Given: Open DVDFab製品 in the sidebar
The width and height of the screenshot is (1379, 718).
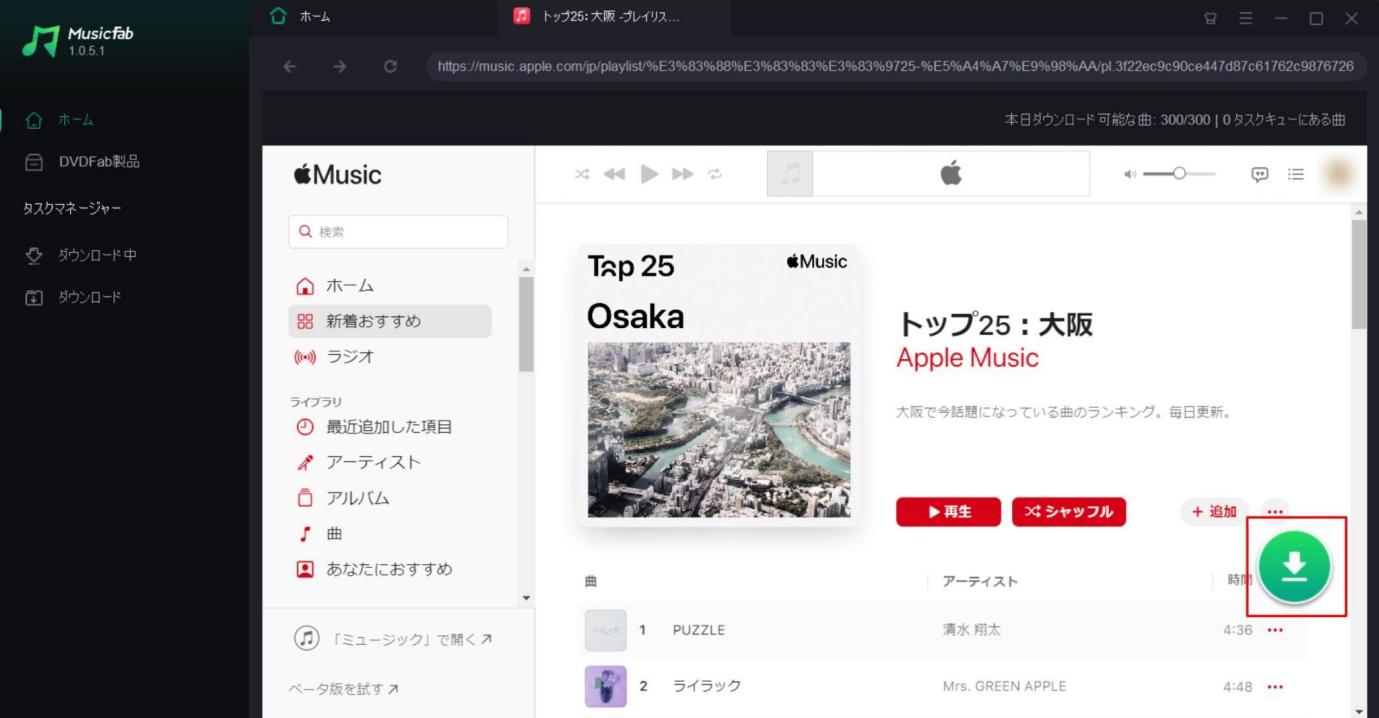Looking at the screenshot, I should 82,162.
